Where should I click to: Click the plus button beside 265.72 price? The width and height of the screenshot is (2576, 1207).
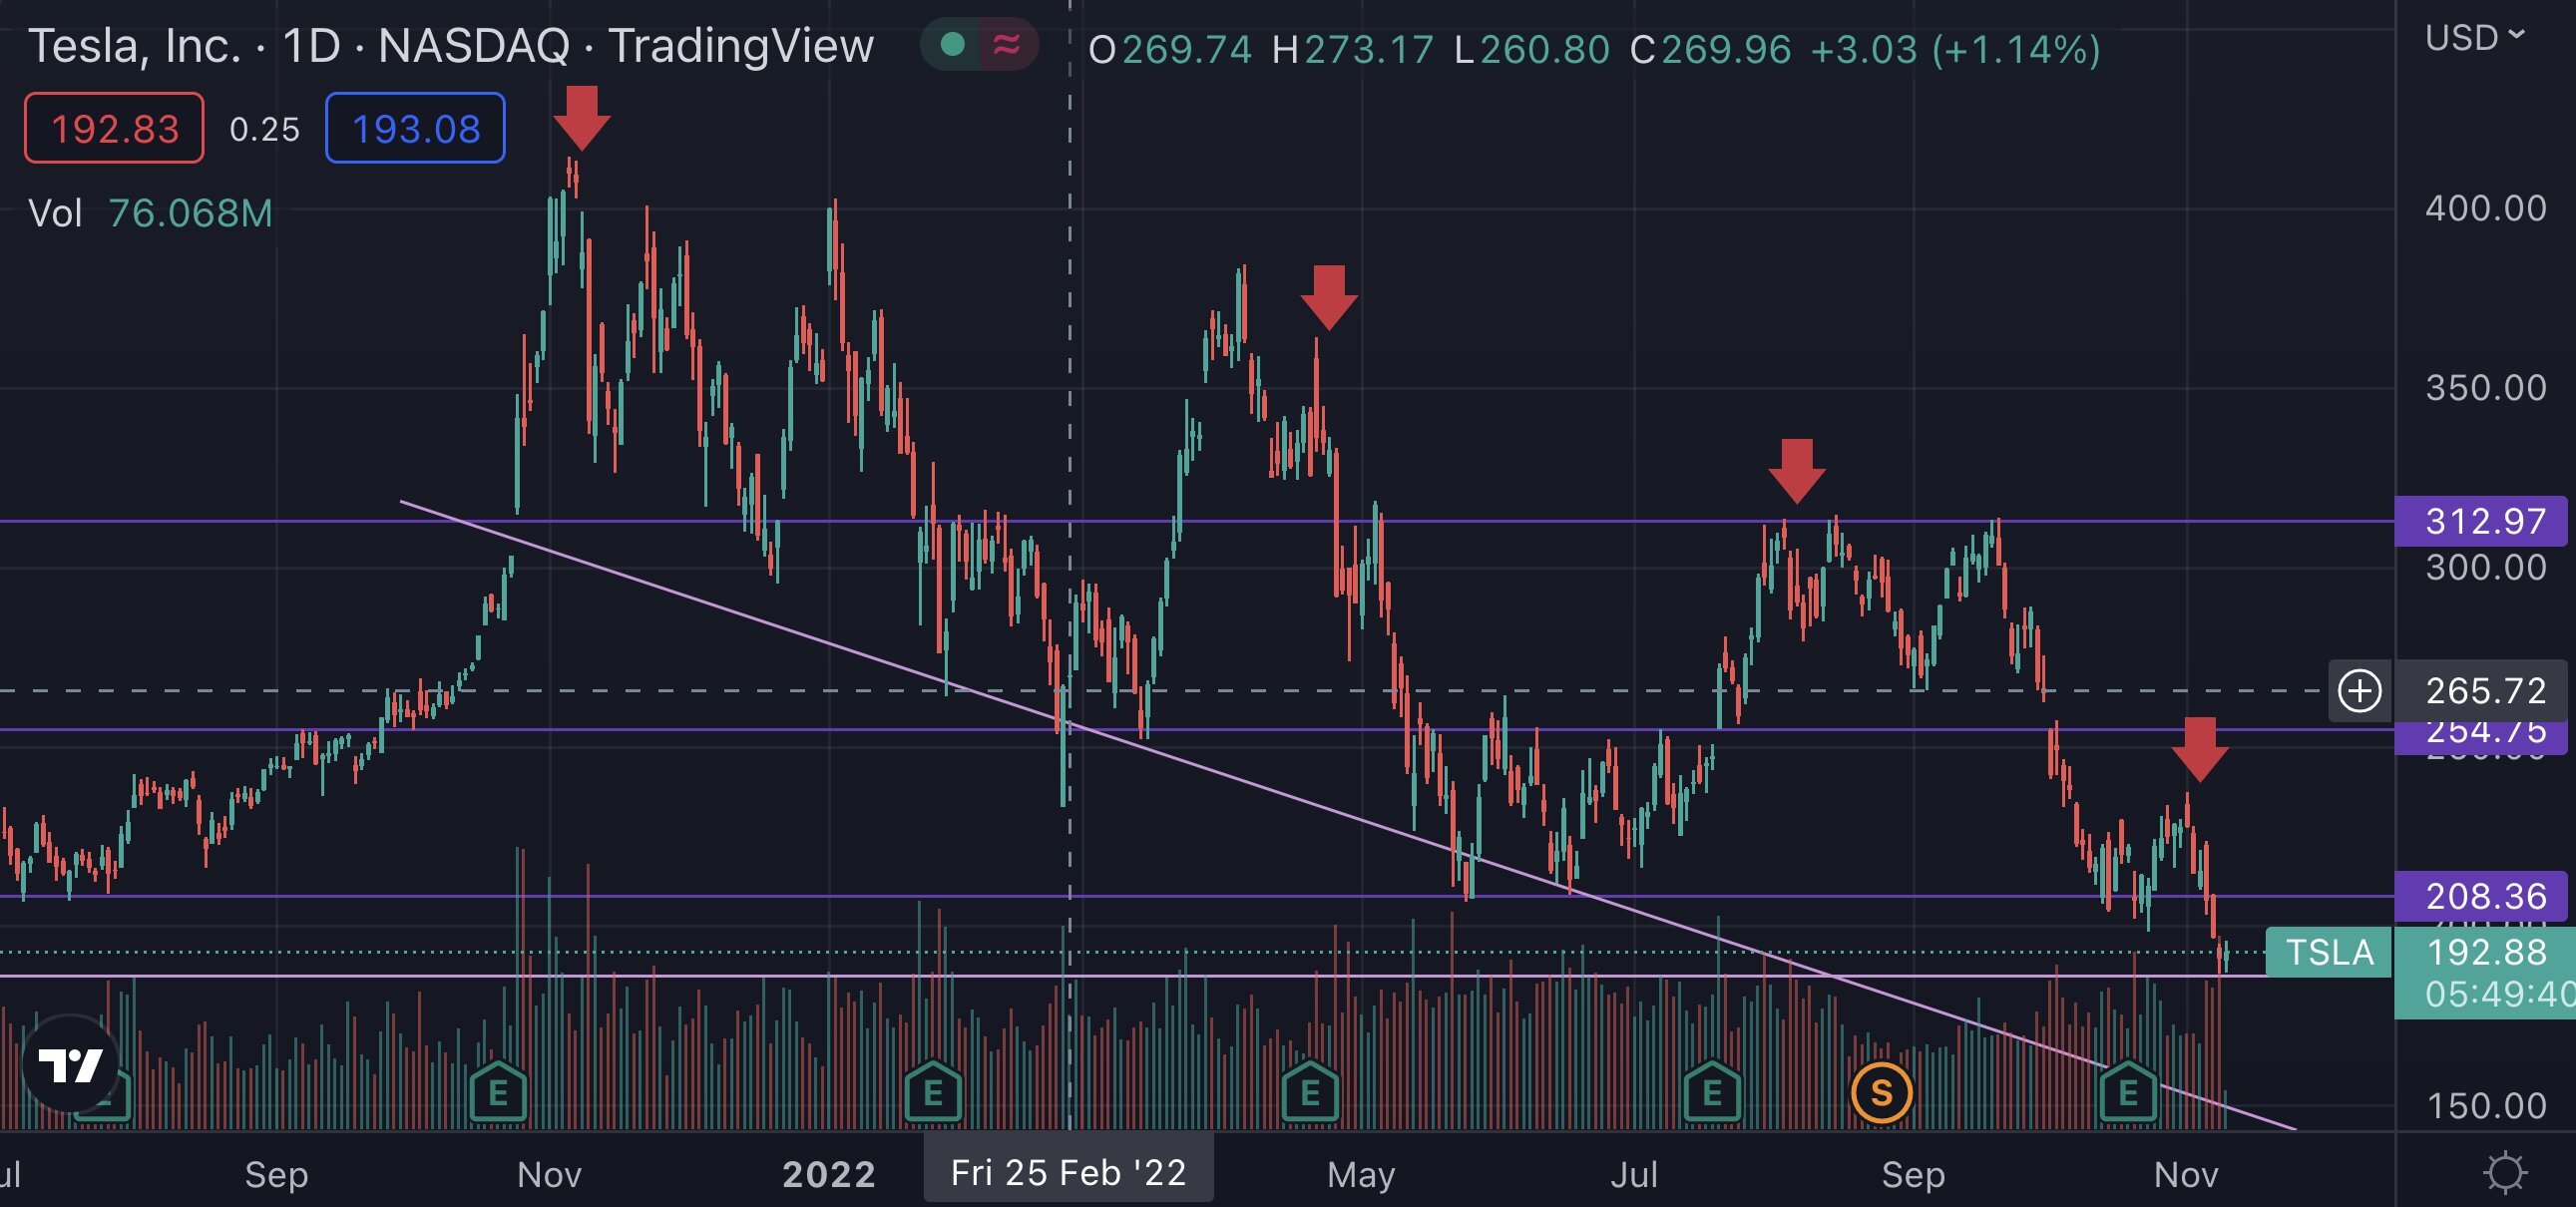(2359, 691)
